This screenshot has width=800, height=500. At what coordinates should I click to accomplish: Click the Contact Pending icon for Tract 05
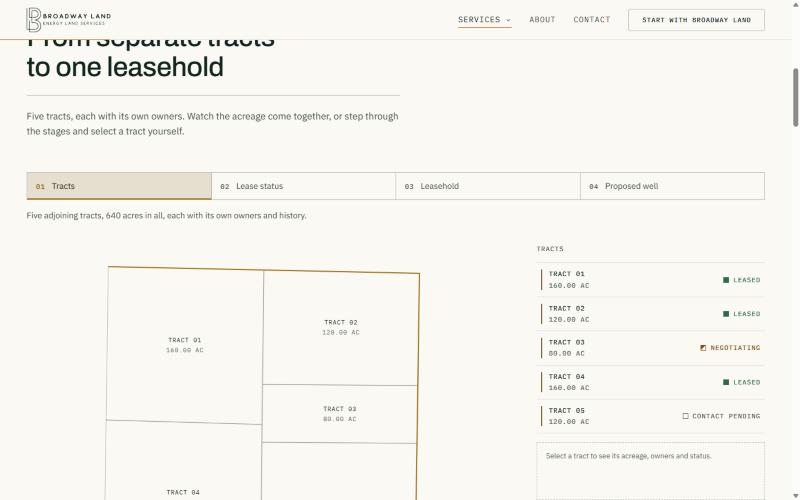click(x=685, y=416)
